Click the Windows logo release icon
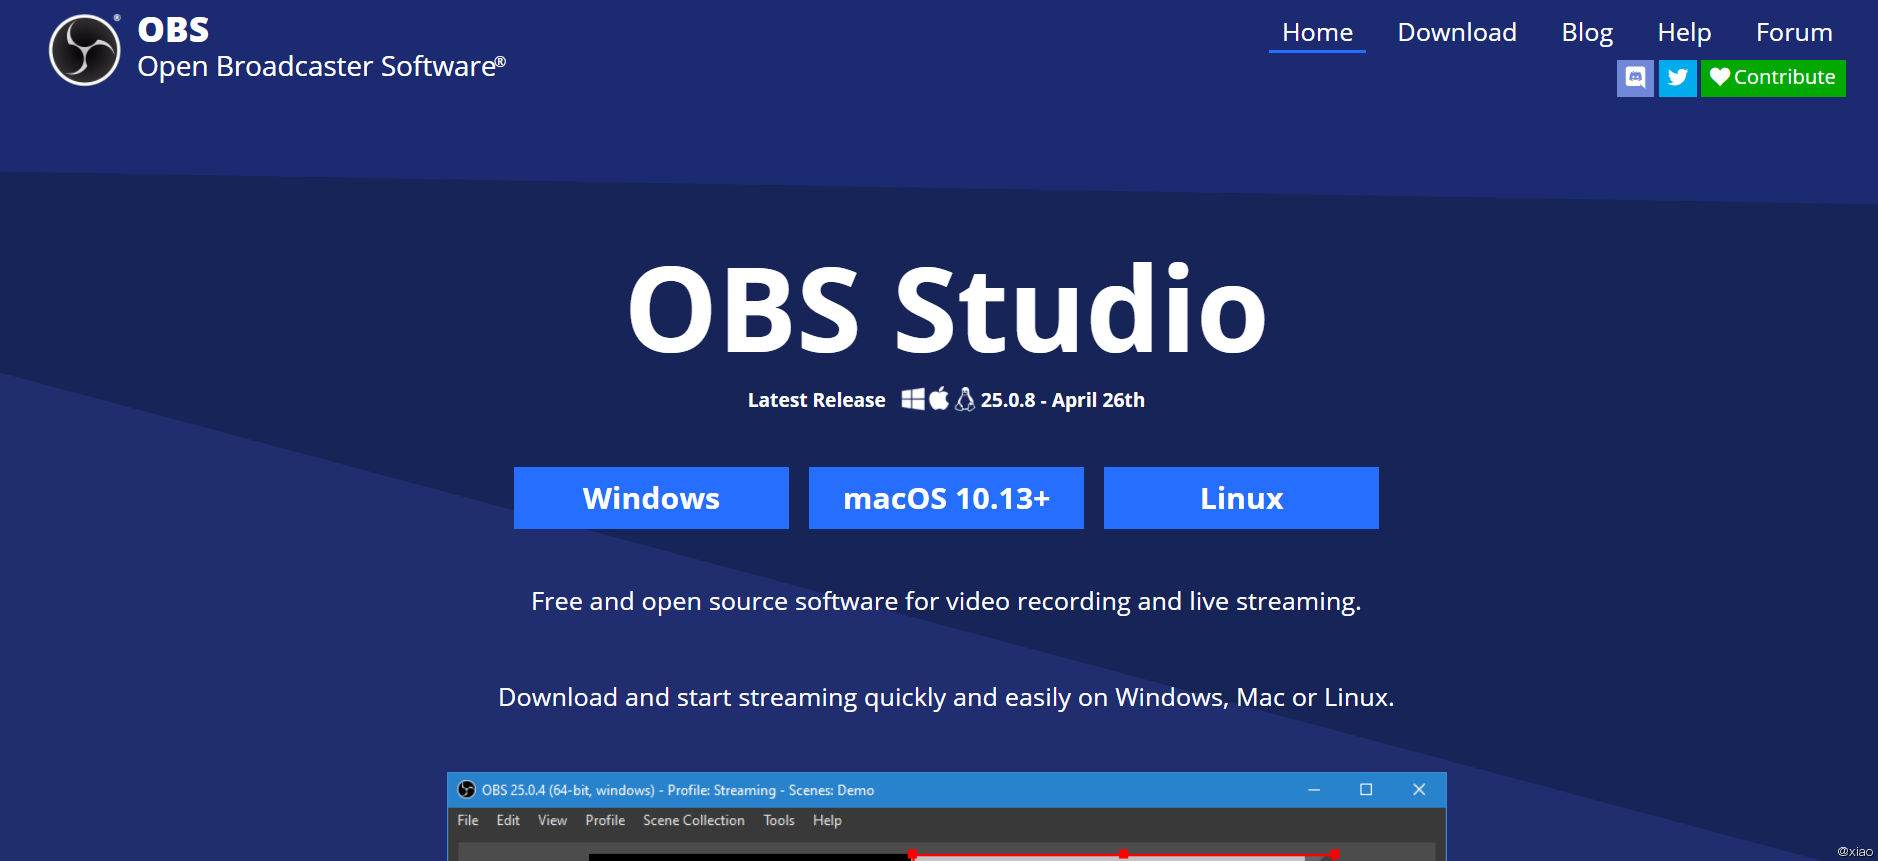The height and width of the screenshot is (861, 1878). tap(913, 399)
